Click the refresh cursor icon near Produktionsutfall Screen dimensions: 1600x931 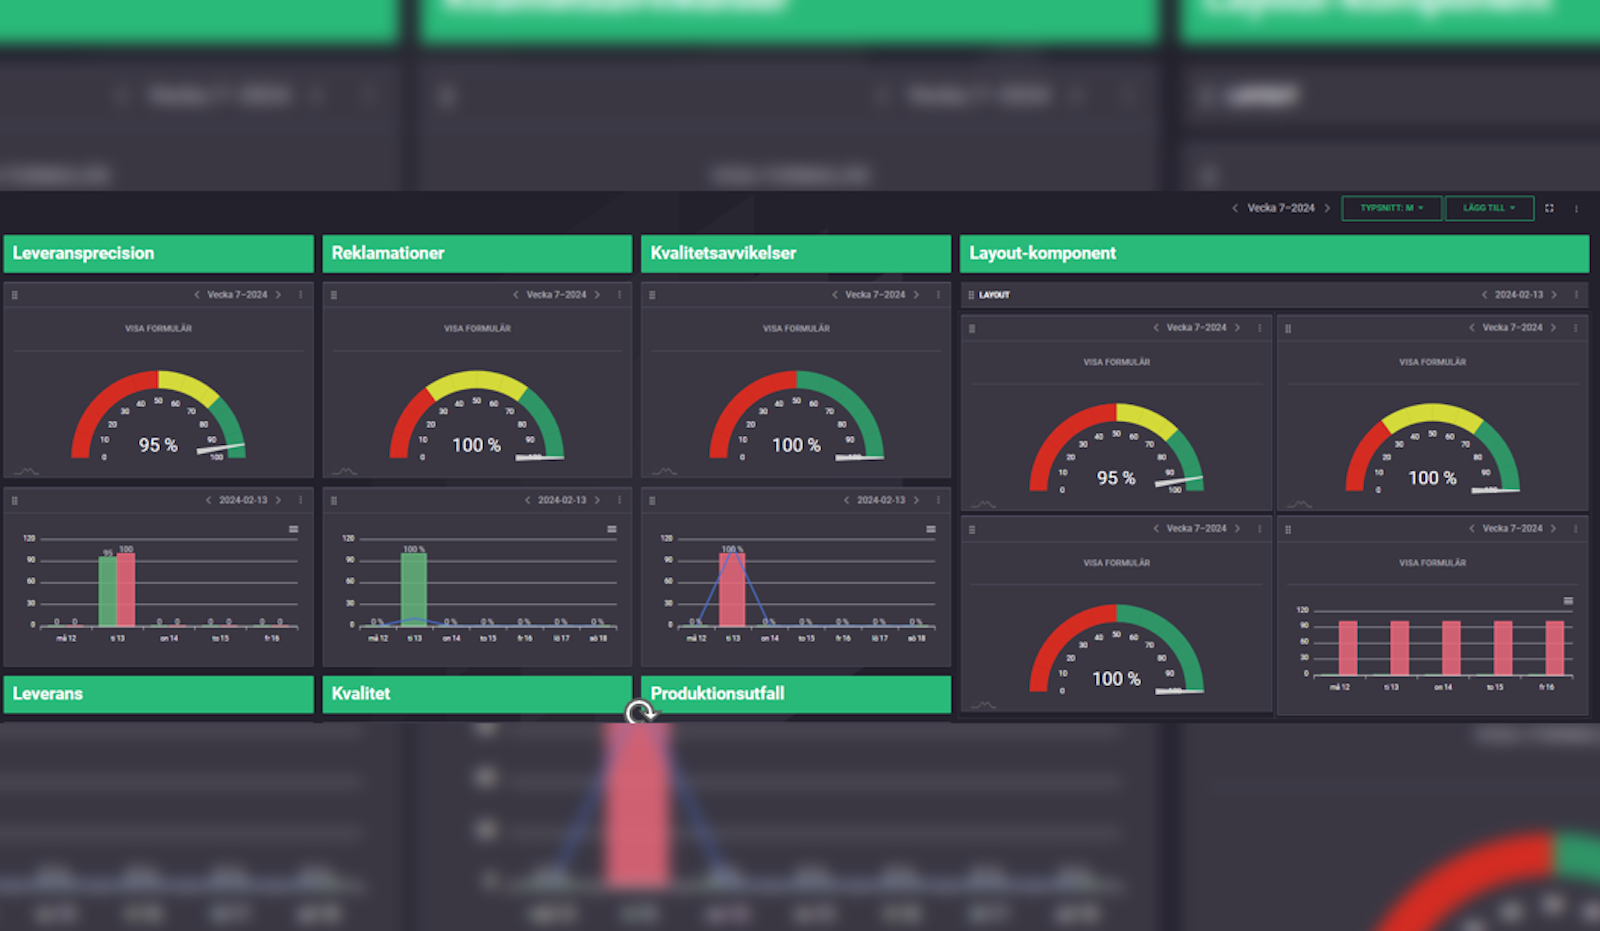pyautogui.click(x=641, y=712)
